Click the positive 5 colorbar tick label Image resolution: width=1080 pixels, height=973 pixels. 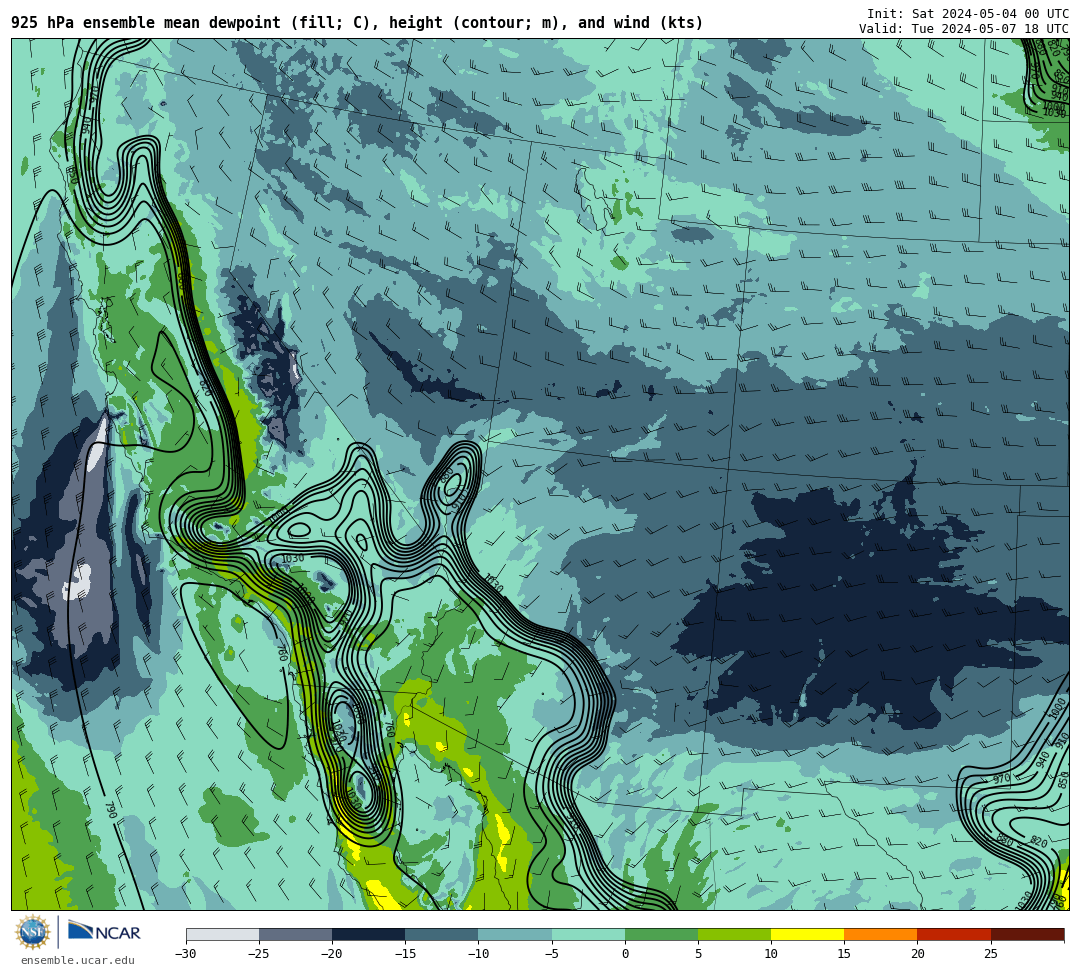[x=698, y=954]
